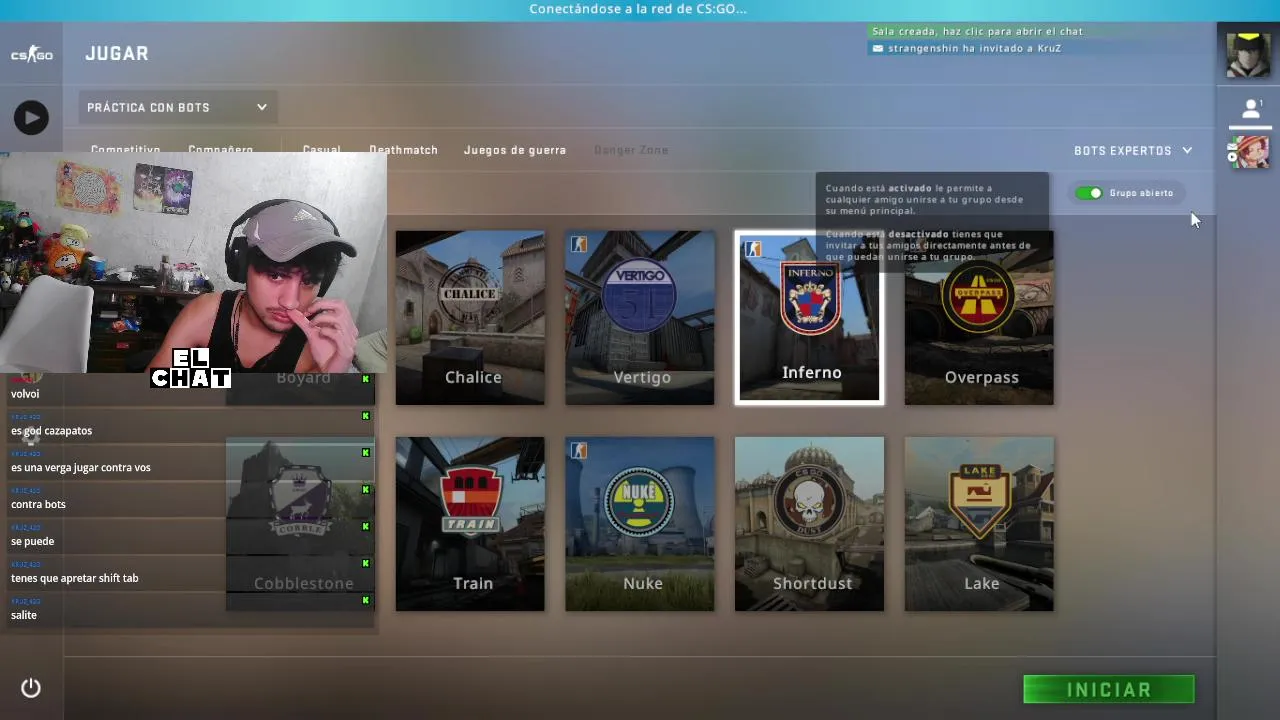Select the Vertigo map label
Screen dimensions: 1280x720
pos(642,377)
